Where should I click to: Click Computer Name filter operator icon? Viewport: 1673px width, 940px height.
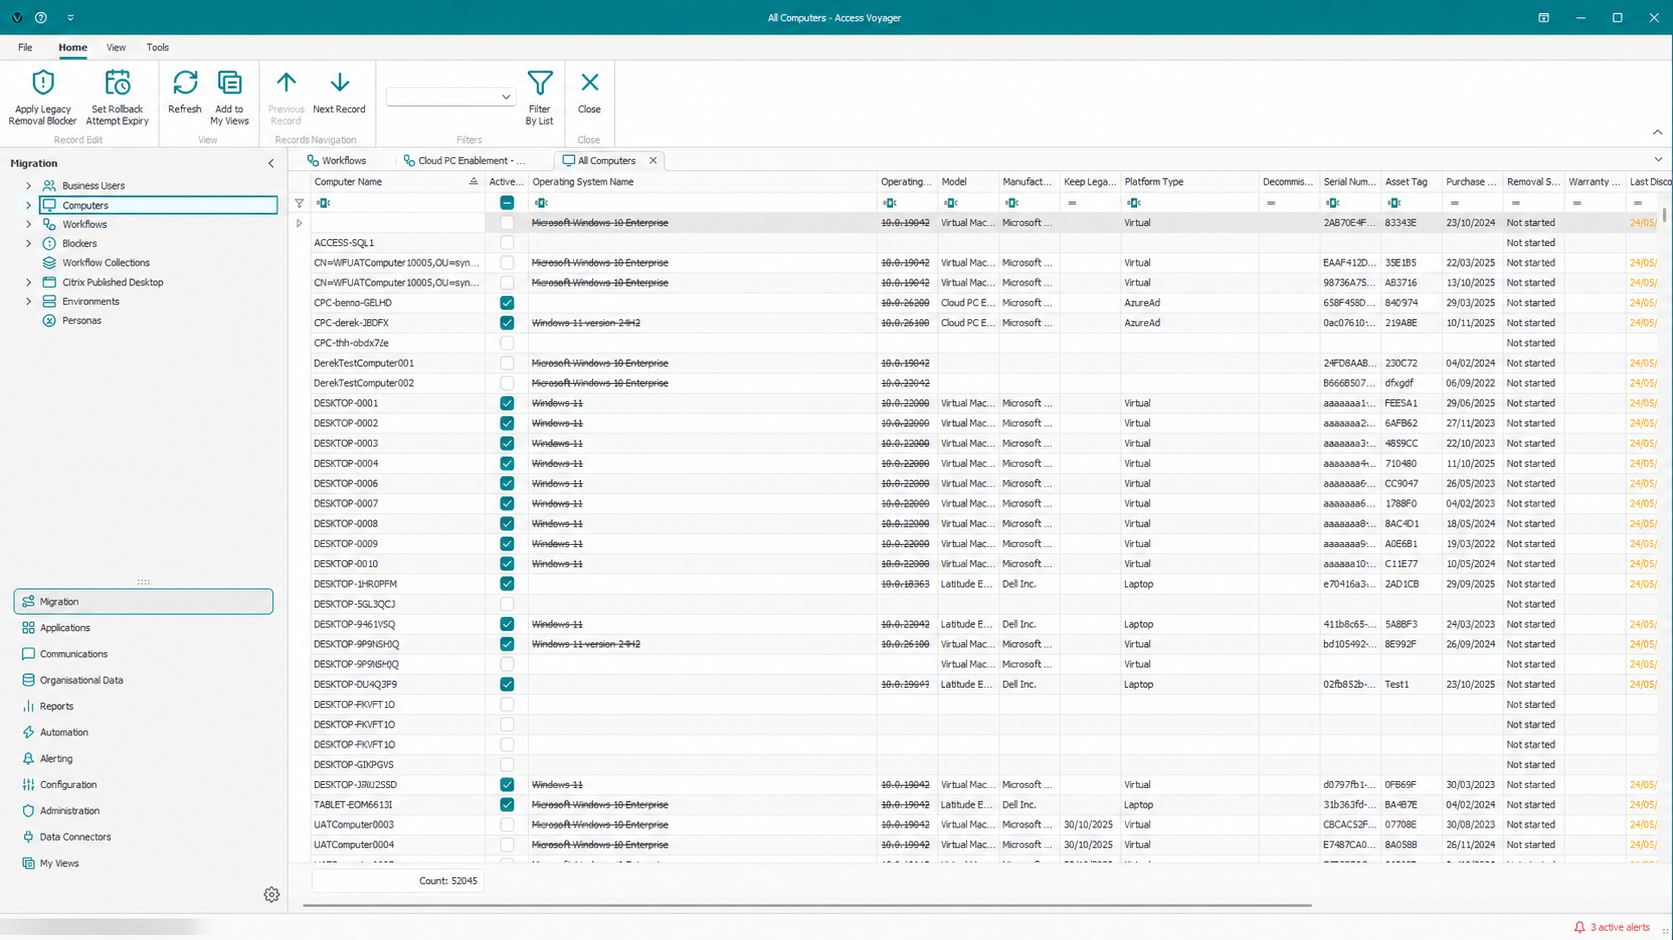(x=323, y=203)
